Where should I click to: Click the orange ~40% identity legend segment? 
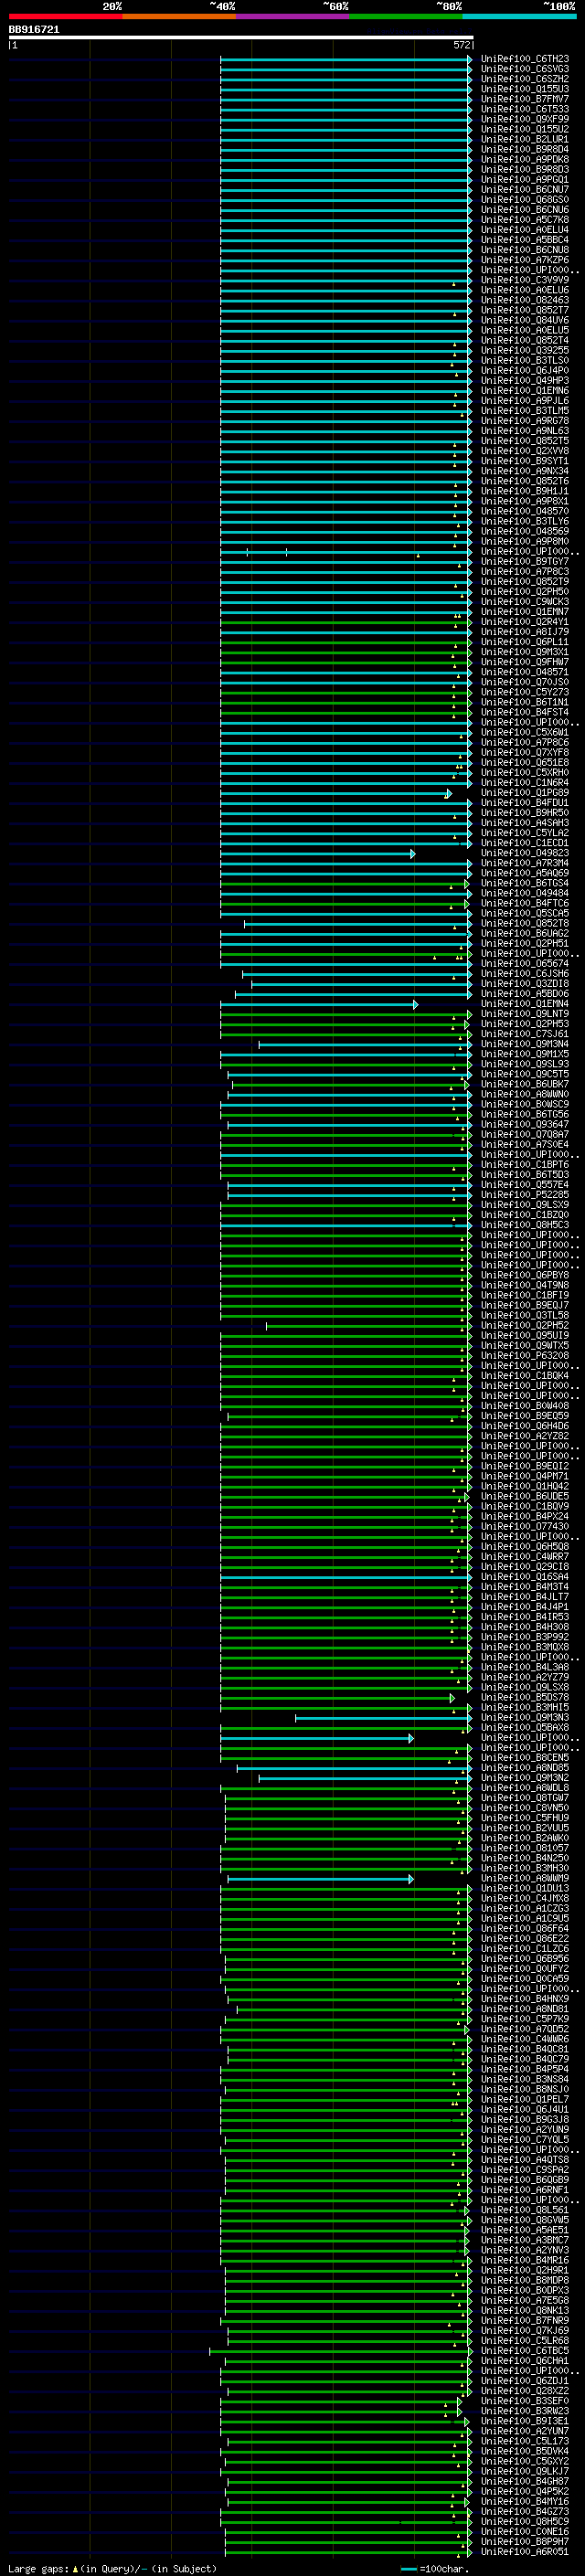179,16
